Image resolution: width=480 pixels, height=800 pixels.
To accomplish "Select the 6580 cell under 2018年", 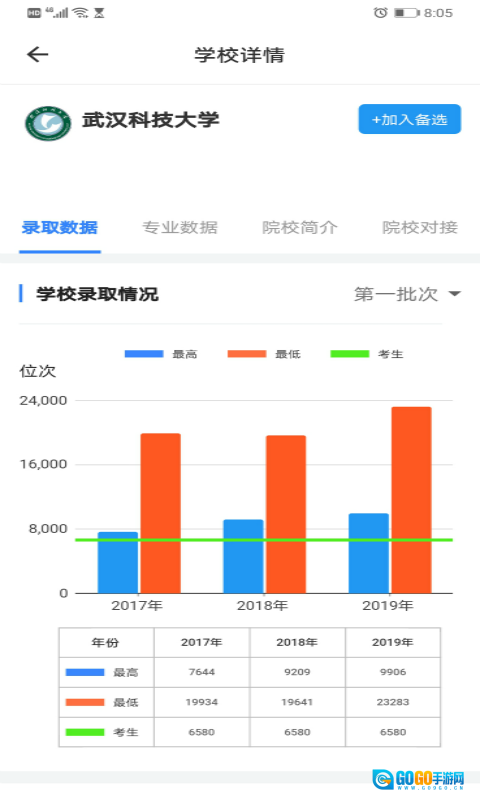I will pyautogui.click(x=297, y=732).
